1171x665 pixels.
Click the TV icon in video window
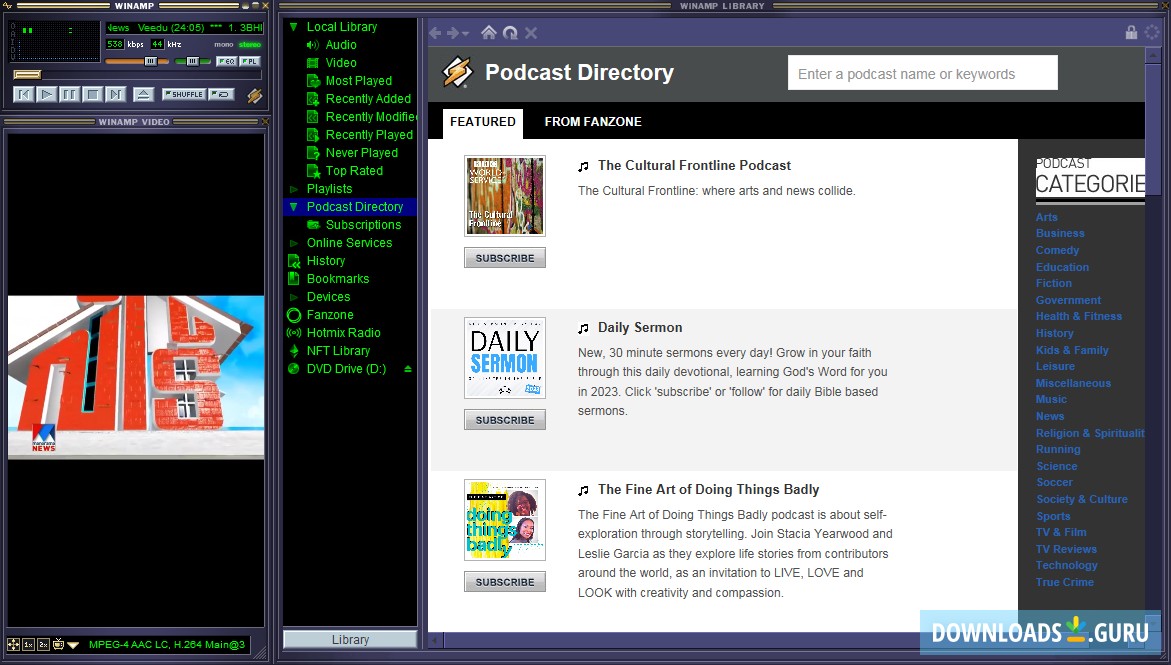(58, 644)
